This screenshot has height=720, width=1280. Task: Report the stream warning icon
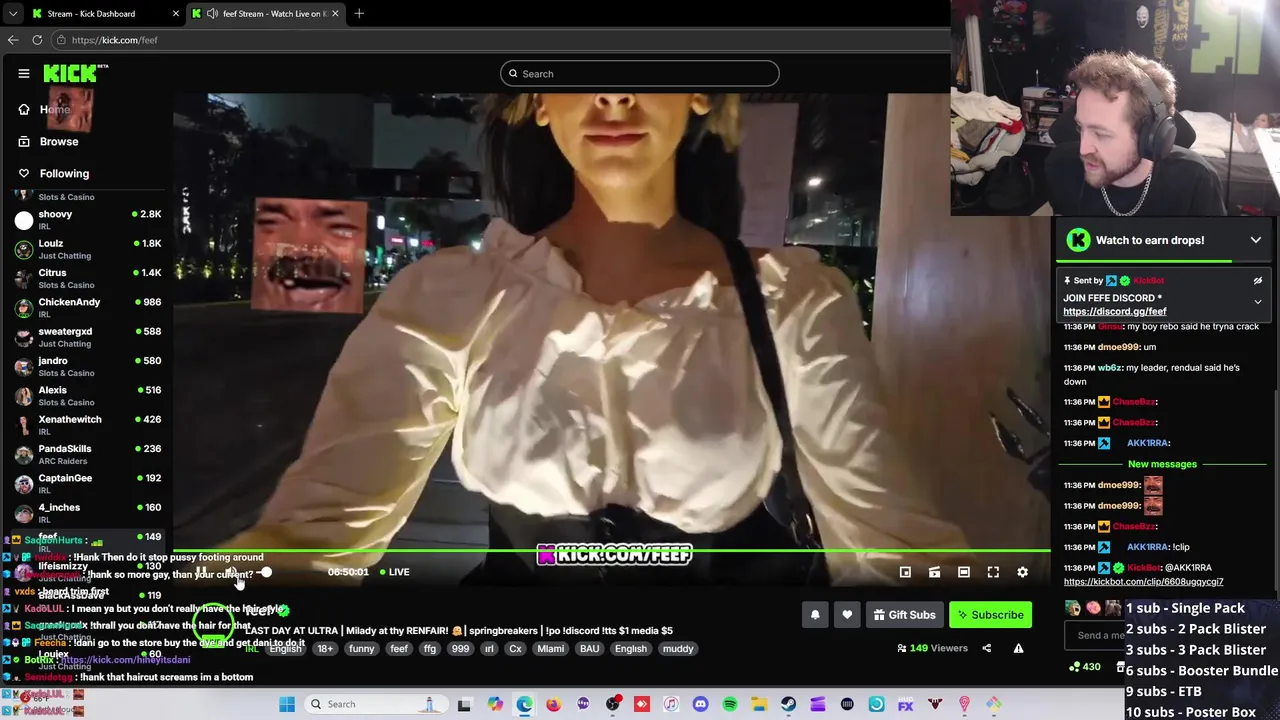tap(1018, 648)
